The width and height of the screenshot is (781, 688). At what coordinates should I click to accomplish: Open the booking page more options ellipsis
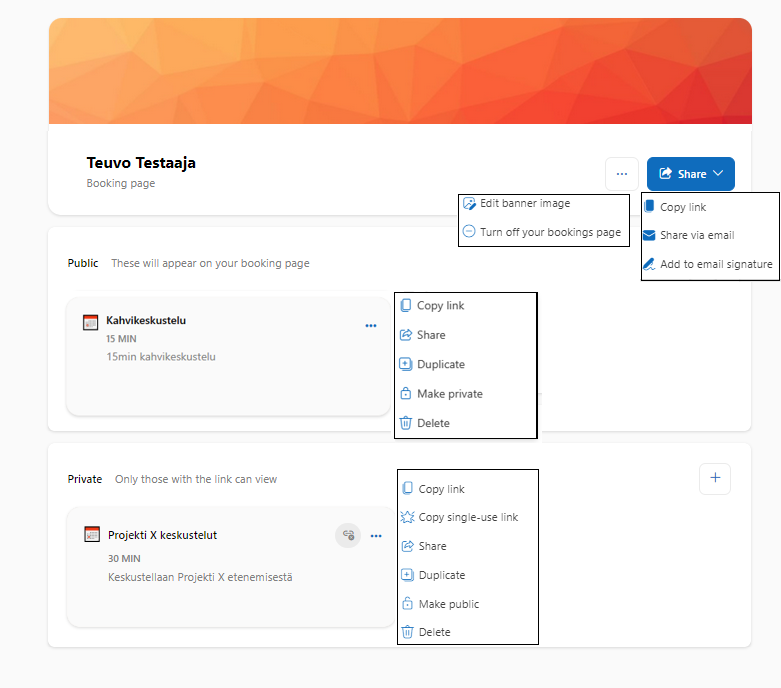622,174
